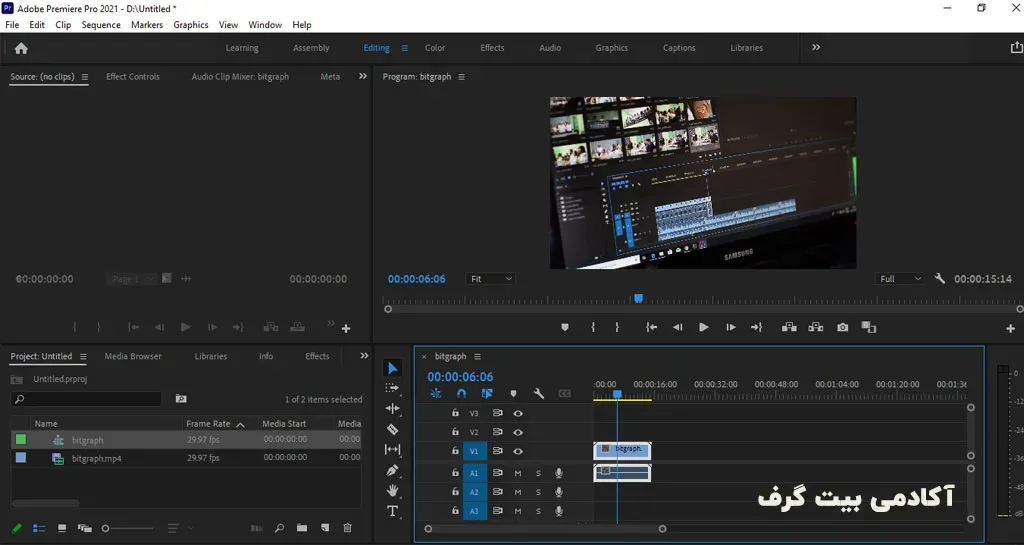This screenshot has width=1024, height=545.
Task: Open Program bitgraph panel menu
Action: click(x=462, y=77)
